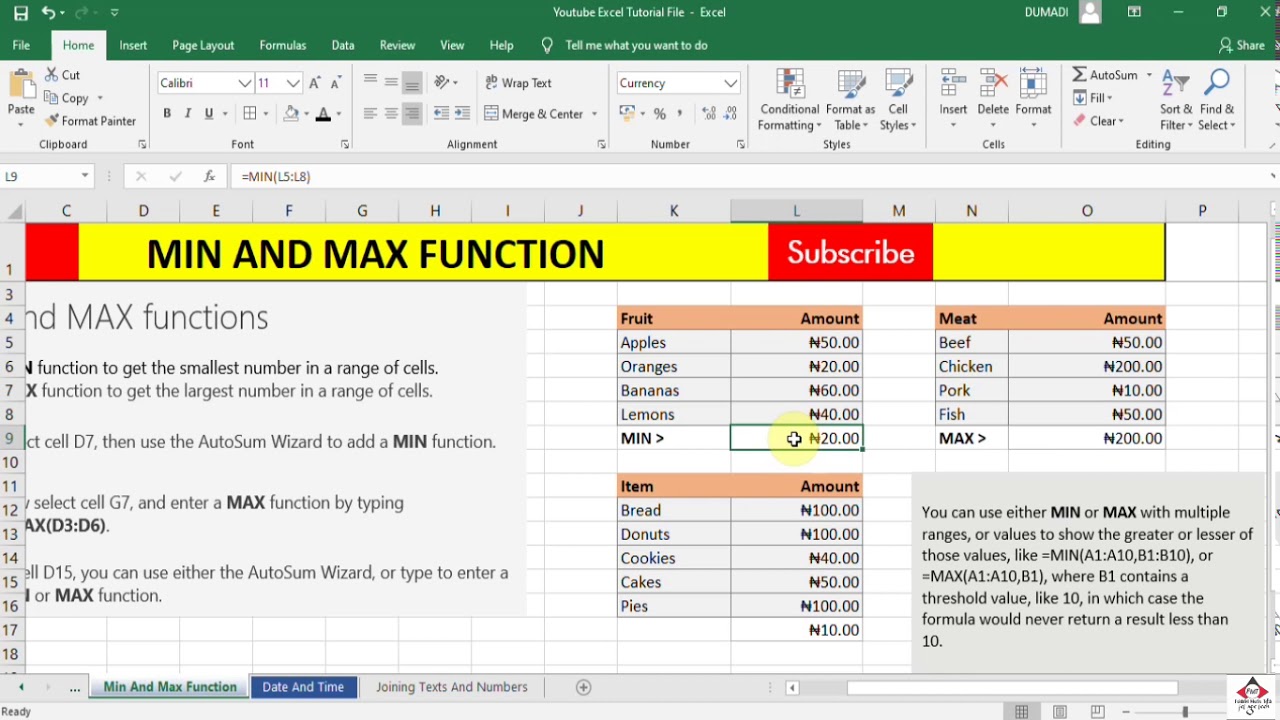1280x720 pixels.
Task: Open Cell Styles gallery
Action: click(898, 98)
